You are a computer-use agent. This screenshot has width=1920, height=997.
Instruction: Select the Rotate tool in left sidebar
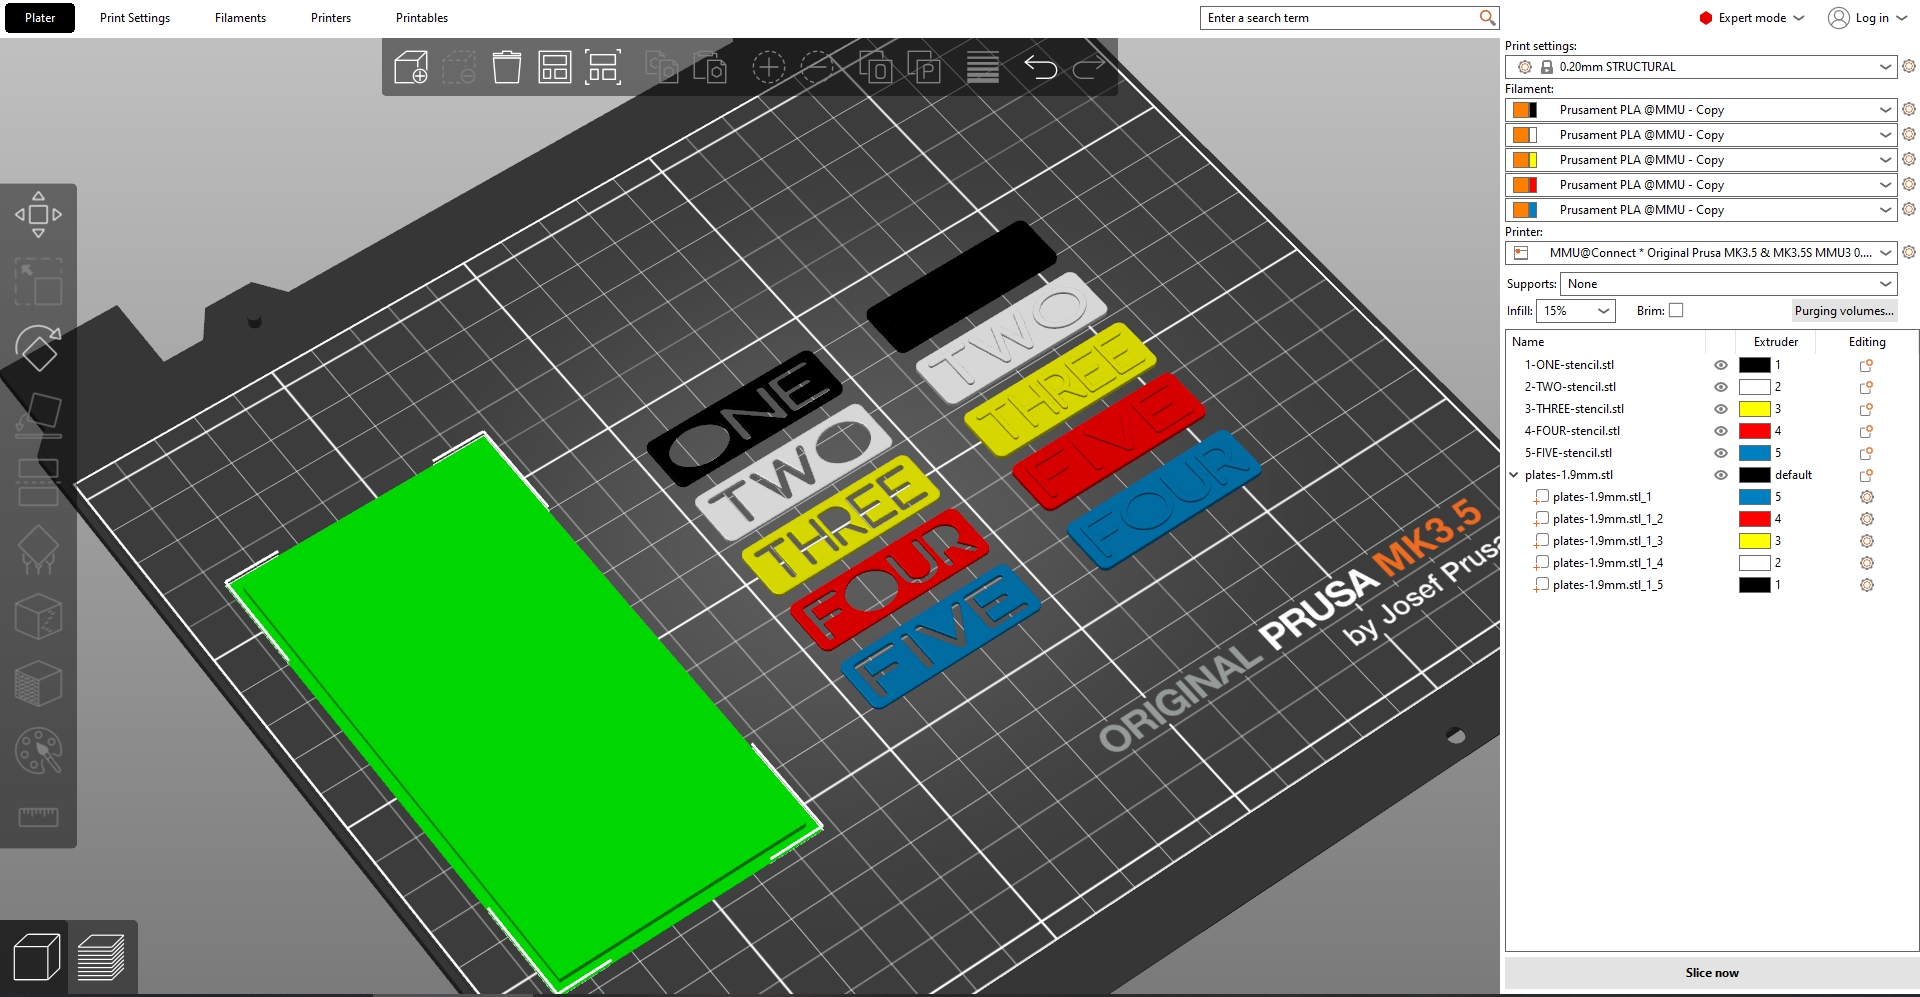38,348
